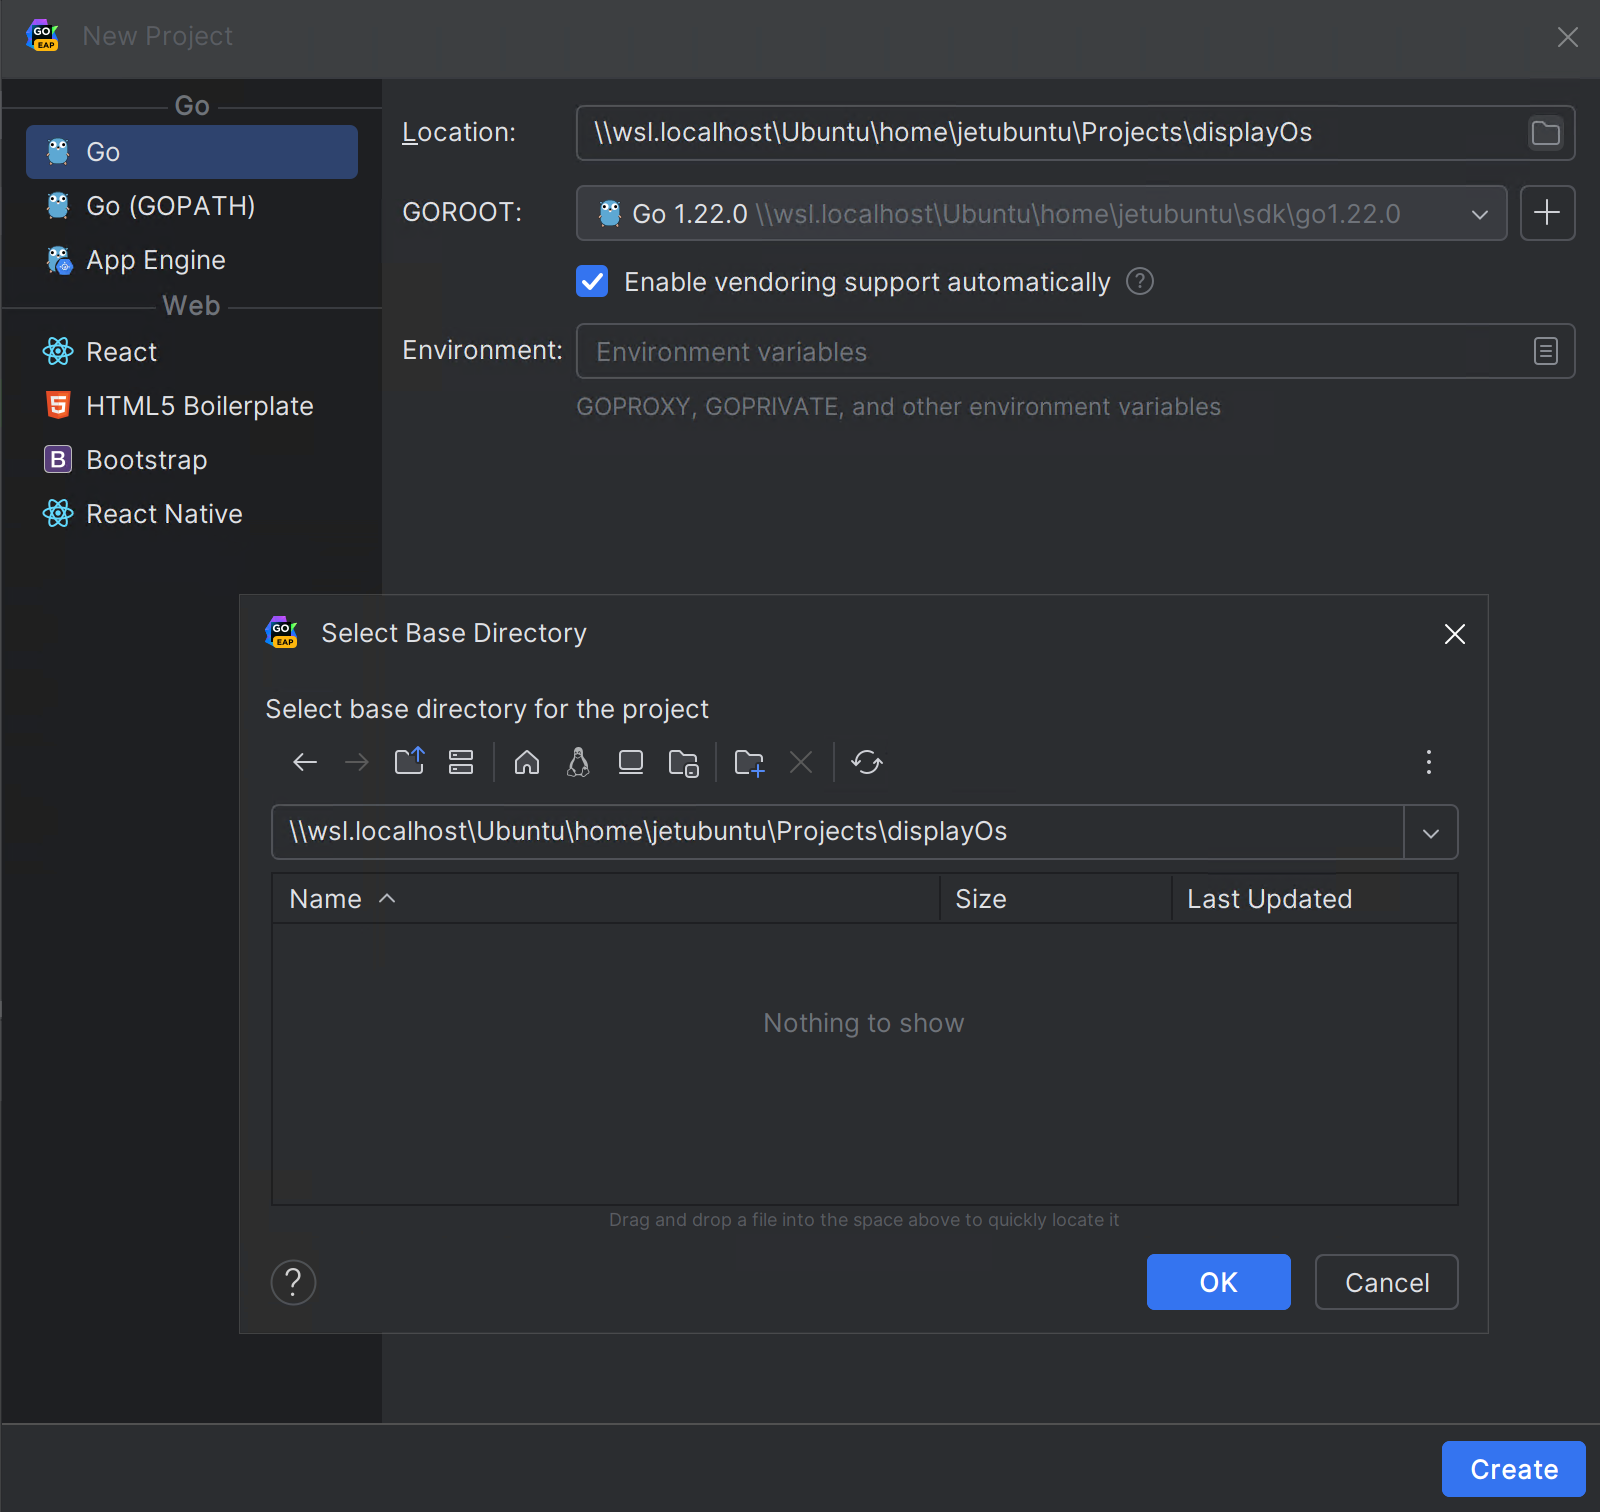Open the kebab menu in the directory dialog
Screen dimensions: 1600x1512
[1429, 762]
